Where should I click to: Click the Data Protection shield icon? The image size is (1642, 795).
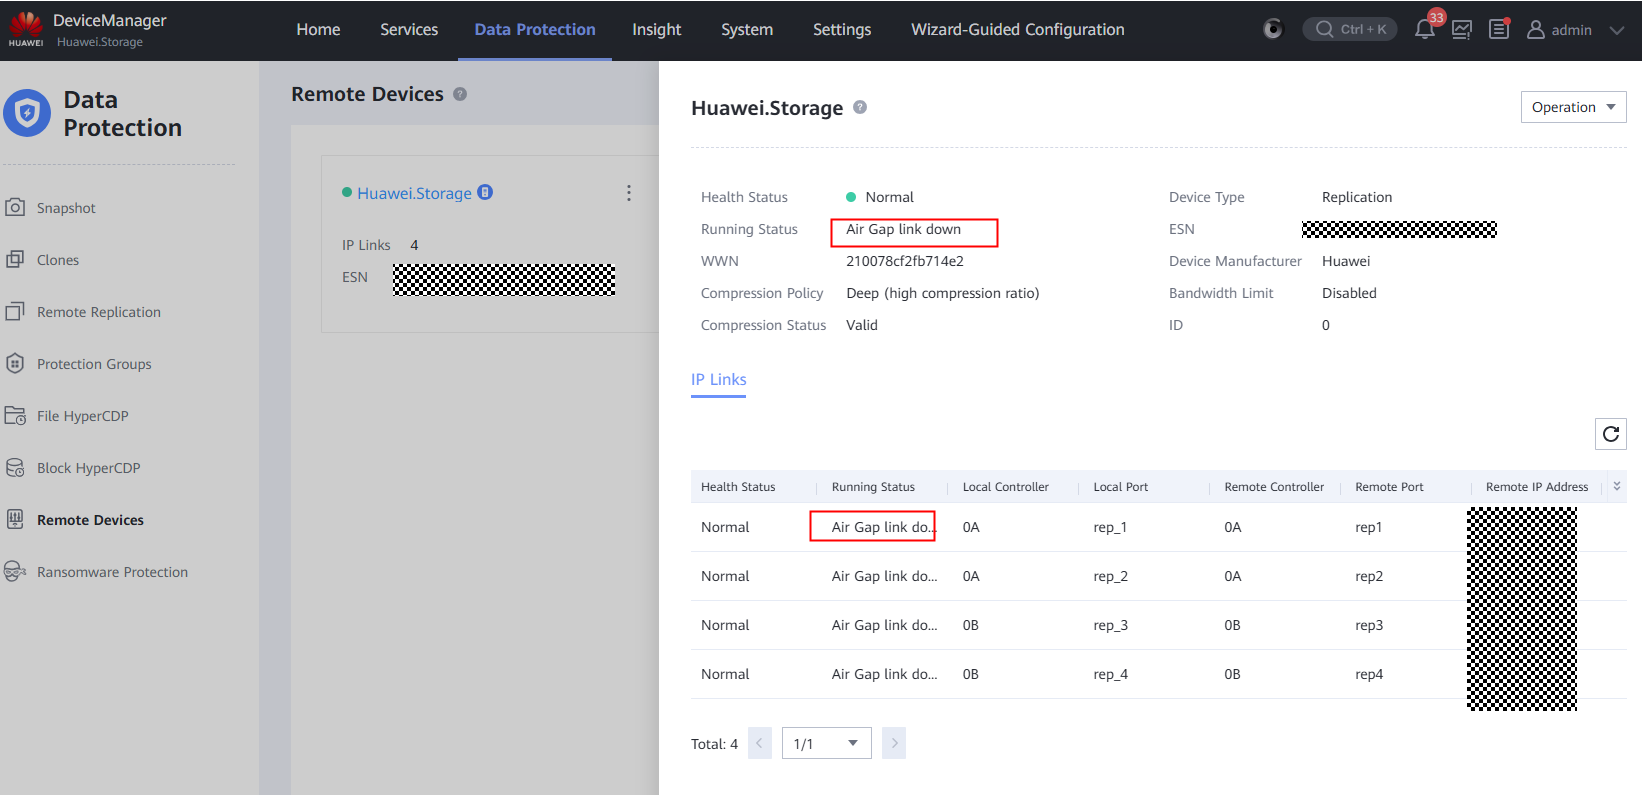pos(27,113)
